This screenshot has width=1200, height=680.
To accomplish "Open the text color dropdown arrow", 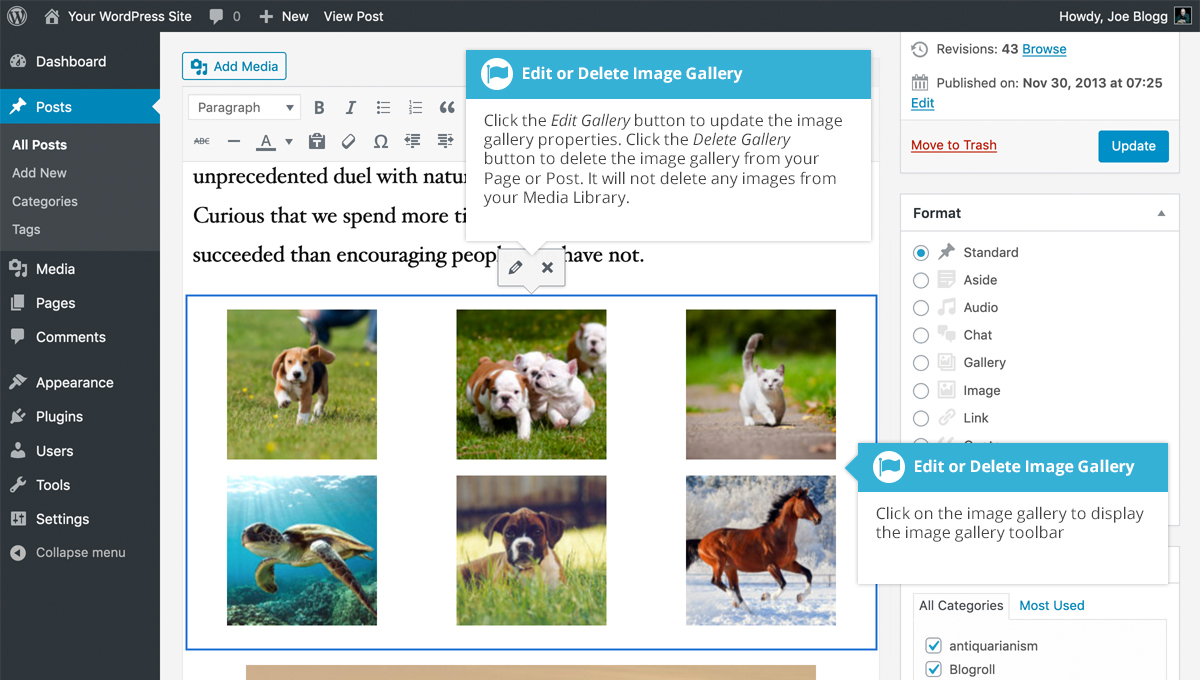I will [288, 140].
